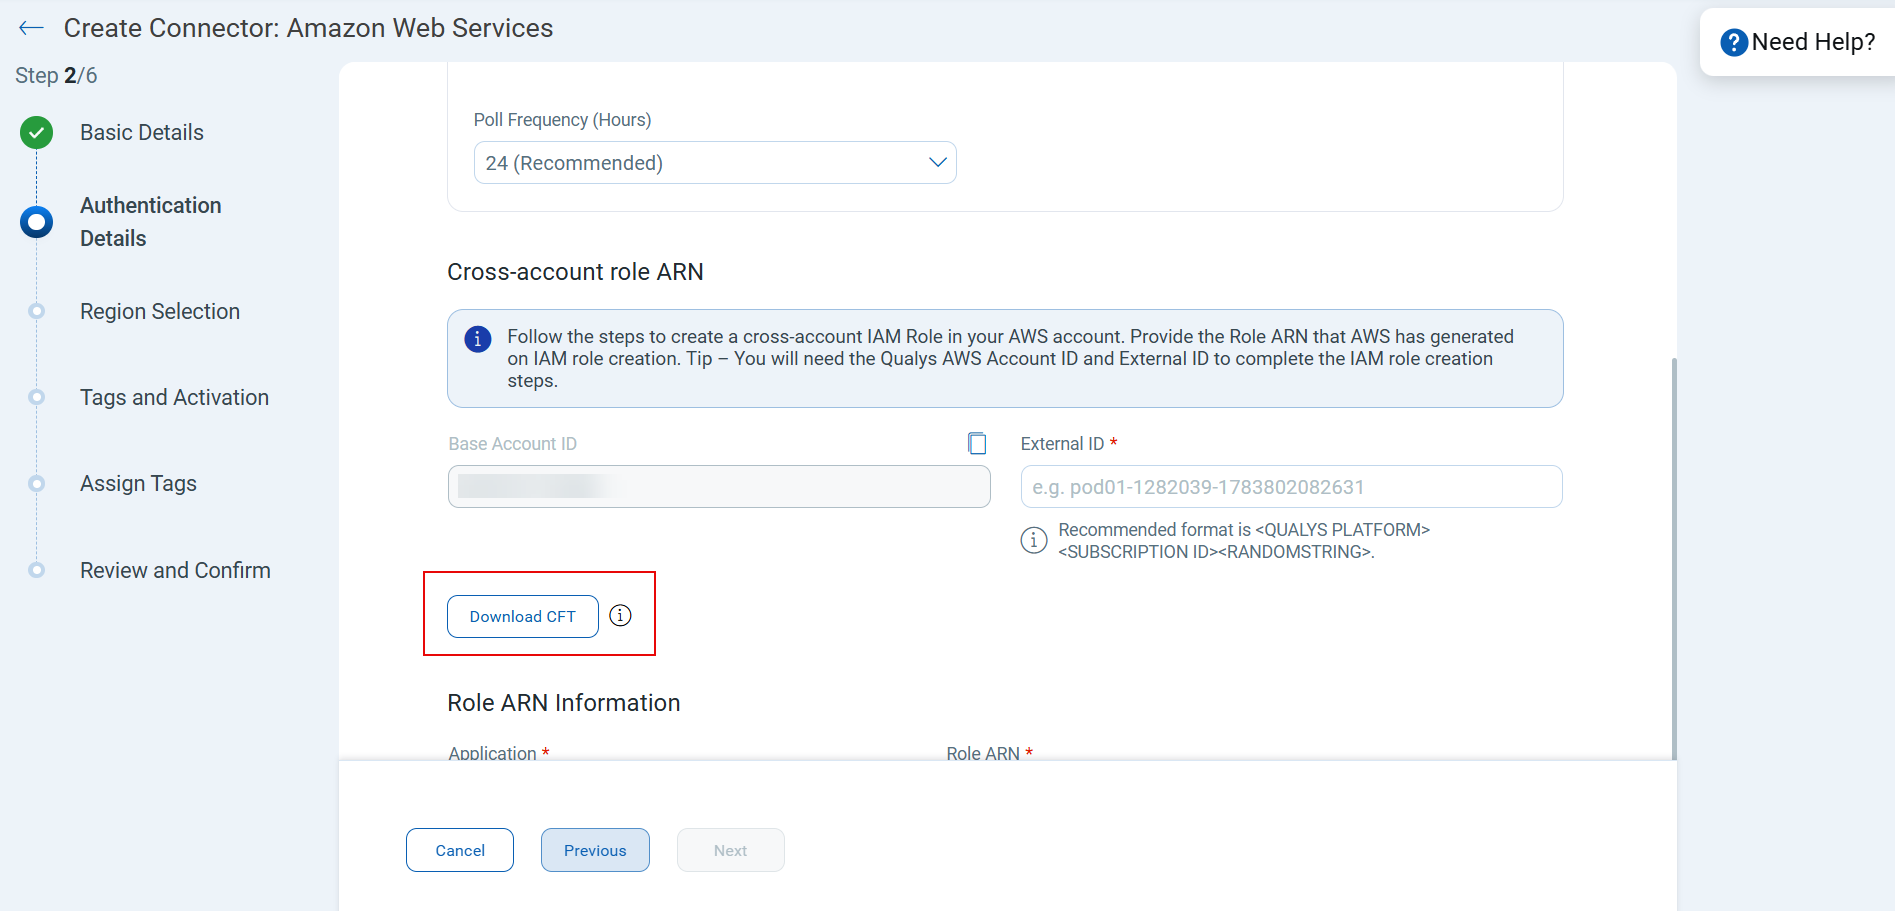Open the Poll Frequency dropdown
Image resolution: width=1895 pixels, height=911 pixels.
point(715,163)
